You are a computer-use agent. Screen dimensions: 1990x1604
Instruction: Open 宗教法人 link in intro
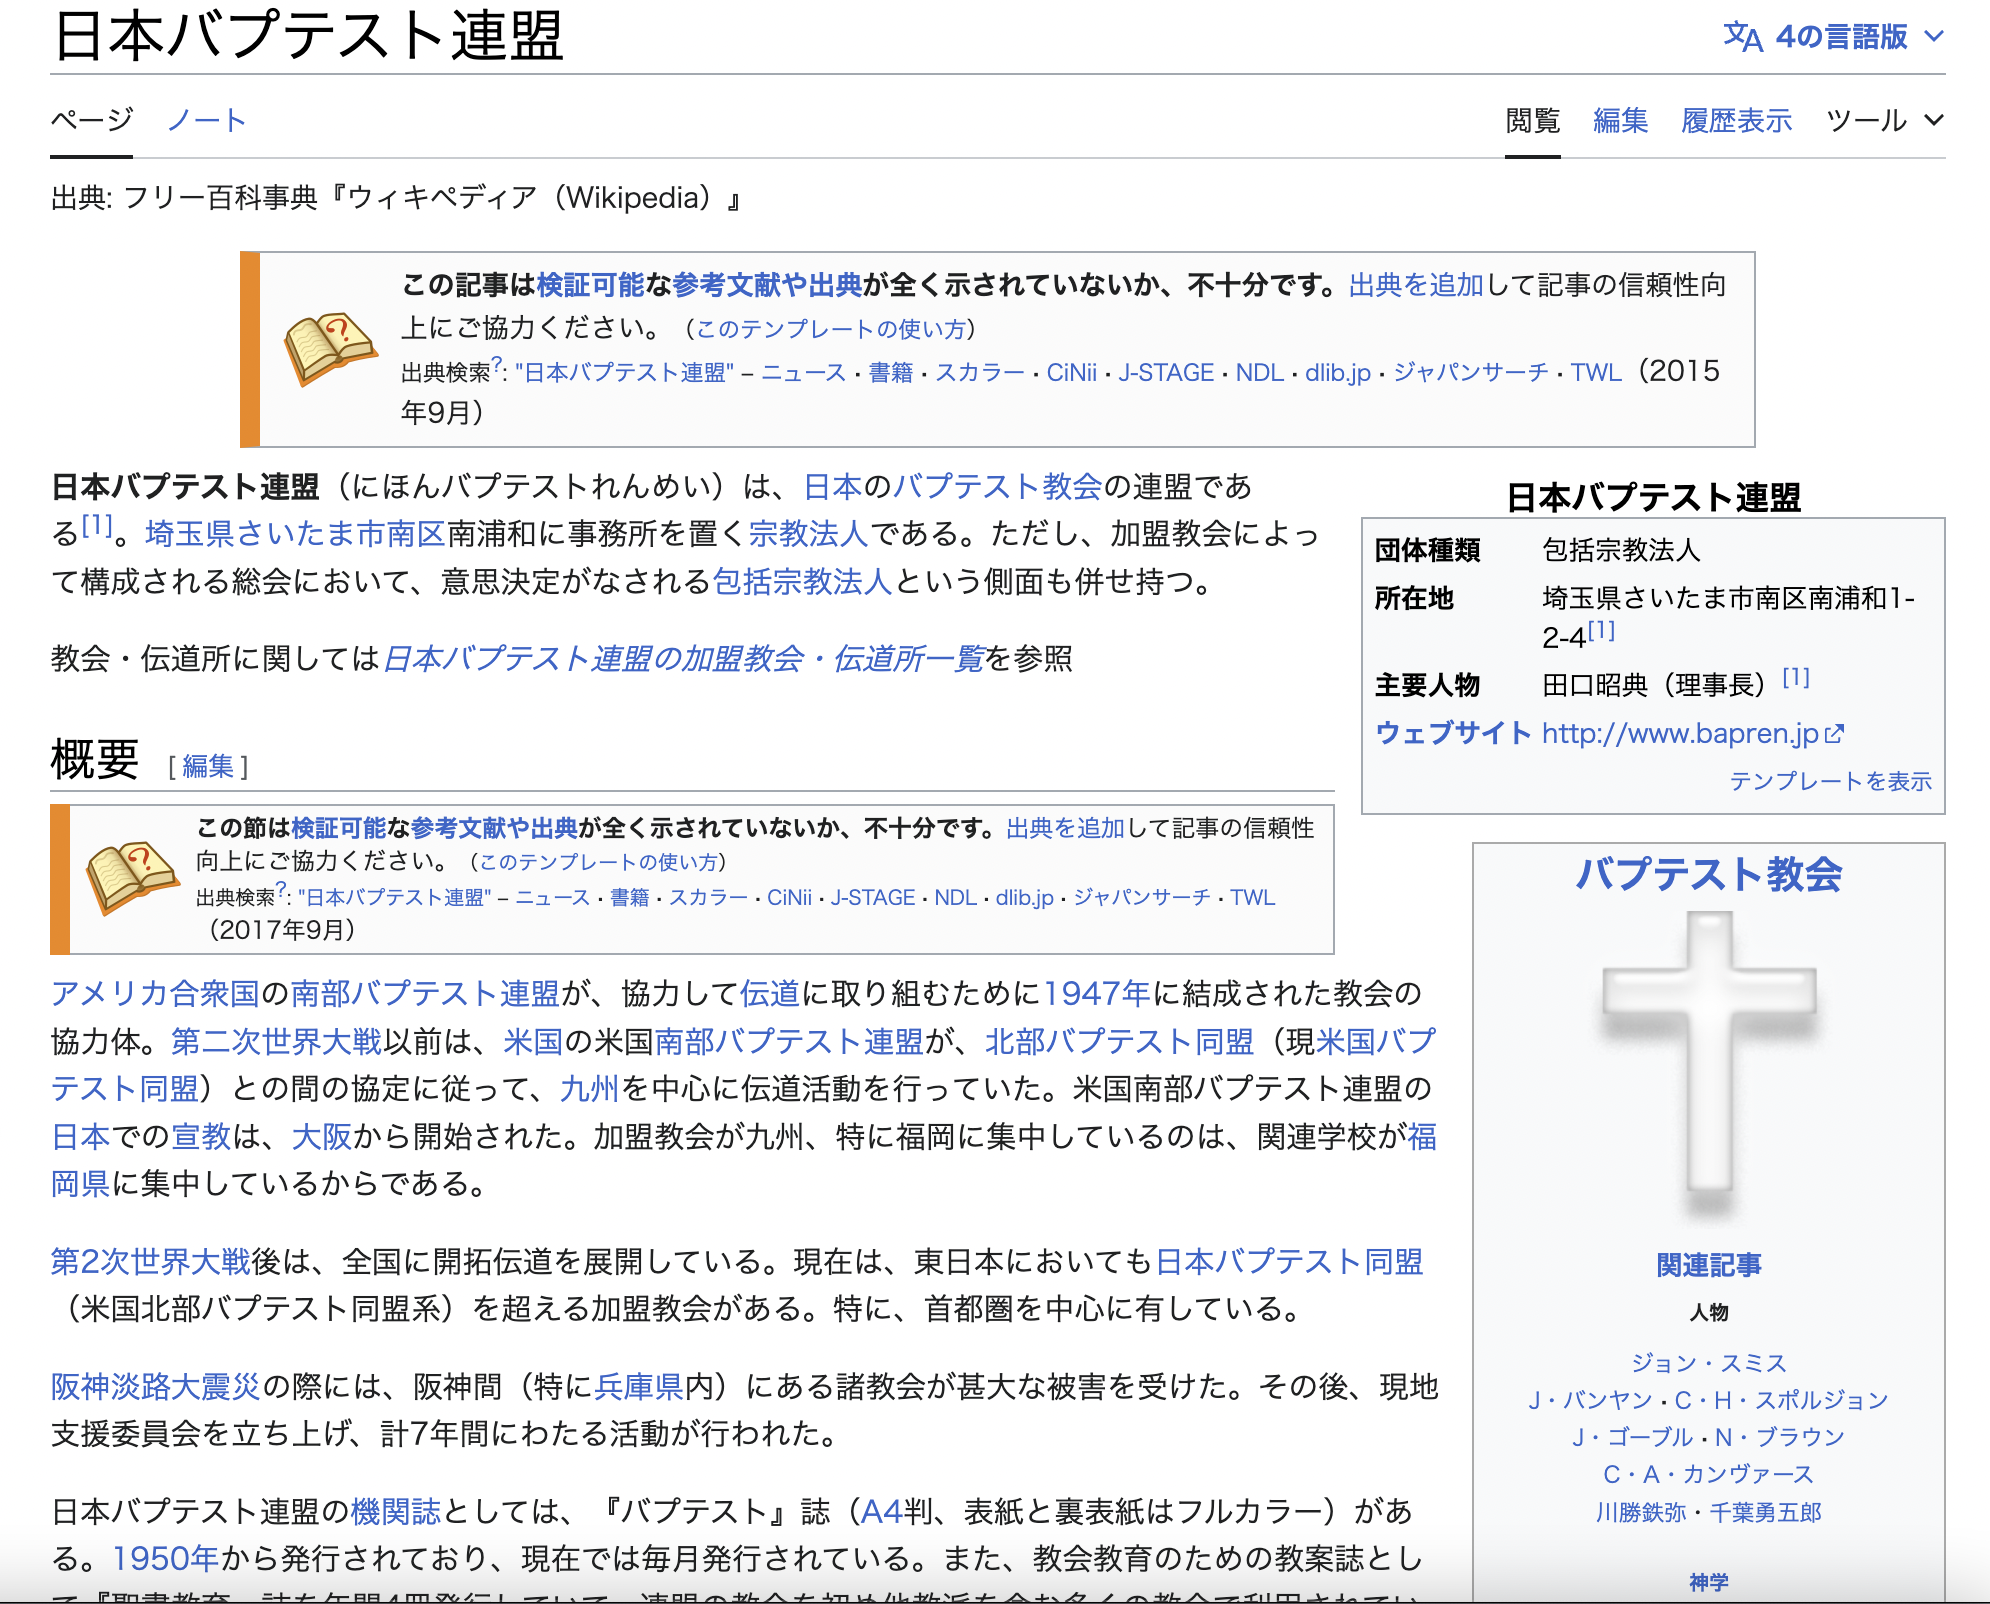coord(808,534)
